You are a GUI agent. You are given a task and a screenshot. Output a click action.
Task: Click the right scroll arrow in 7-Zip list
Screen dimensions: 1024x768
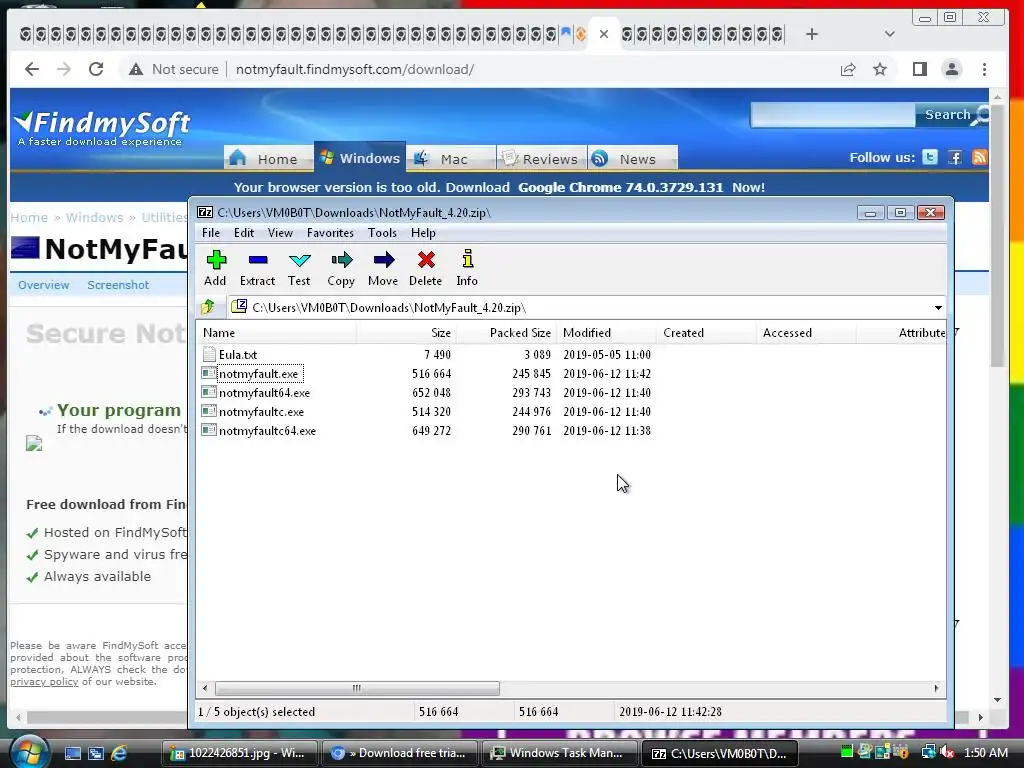[936, 688]
